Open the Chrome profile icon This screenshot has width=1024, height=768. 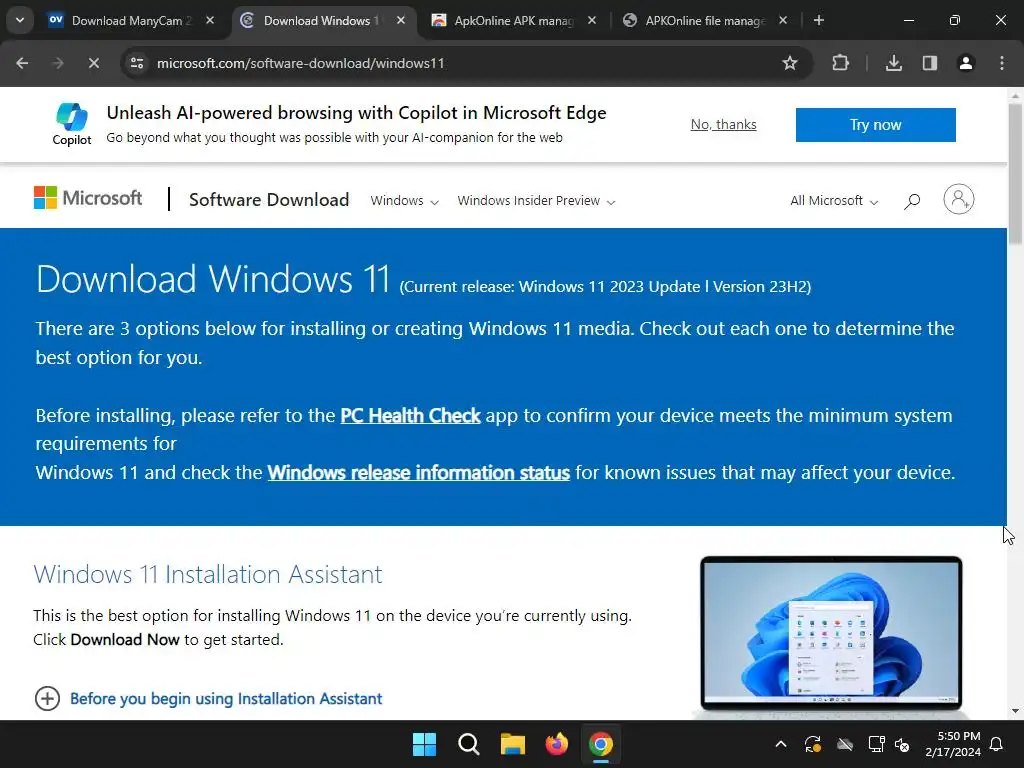(x=966, y=63)
